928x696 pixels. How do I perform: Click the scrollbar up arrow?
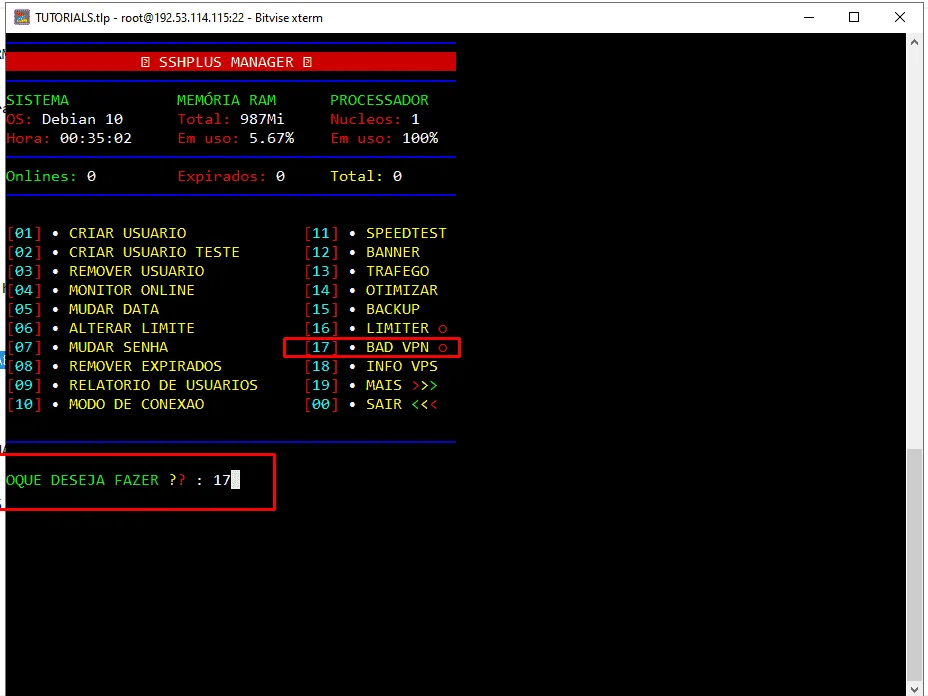coord(914,42)
